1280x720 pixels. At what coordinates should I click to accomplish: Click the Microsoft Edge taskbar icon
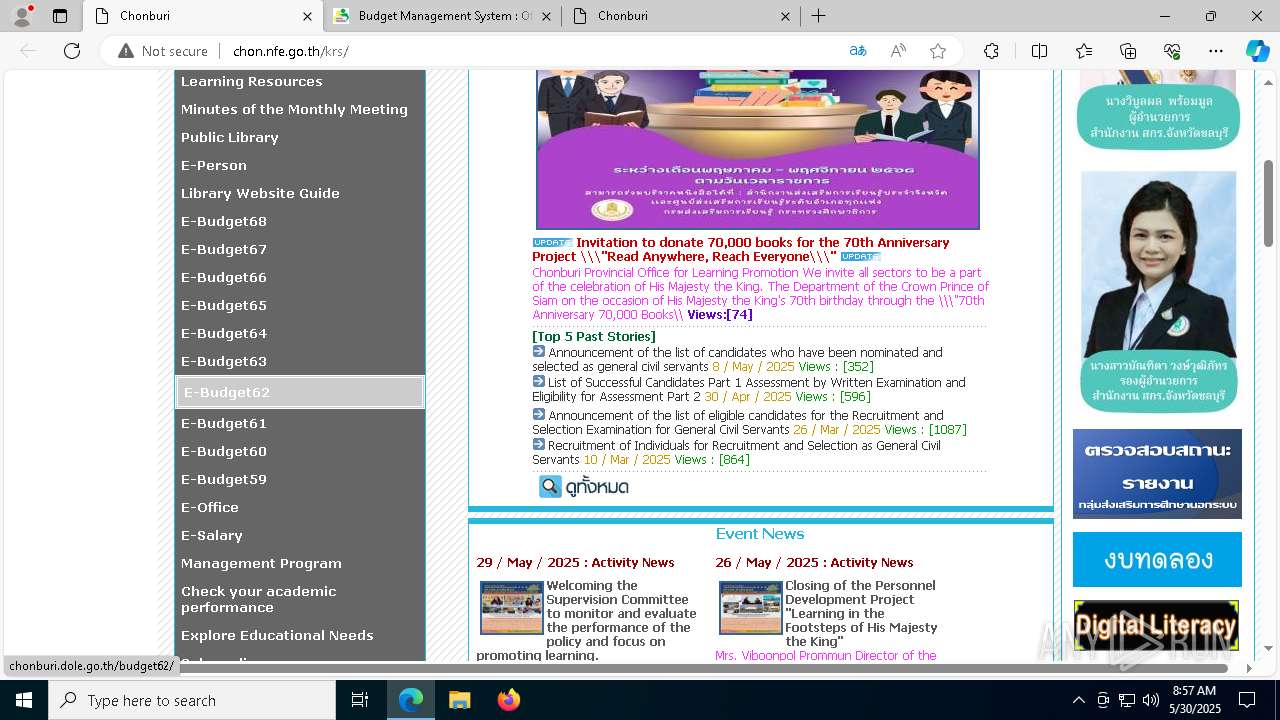click(x=411, y=700)
